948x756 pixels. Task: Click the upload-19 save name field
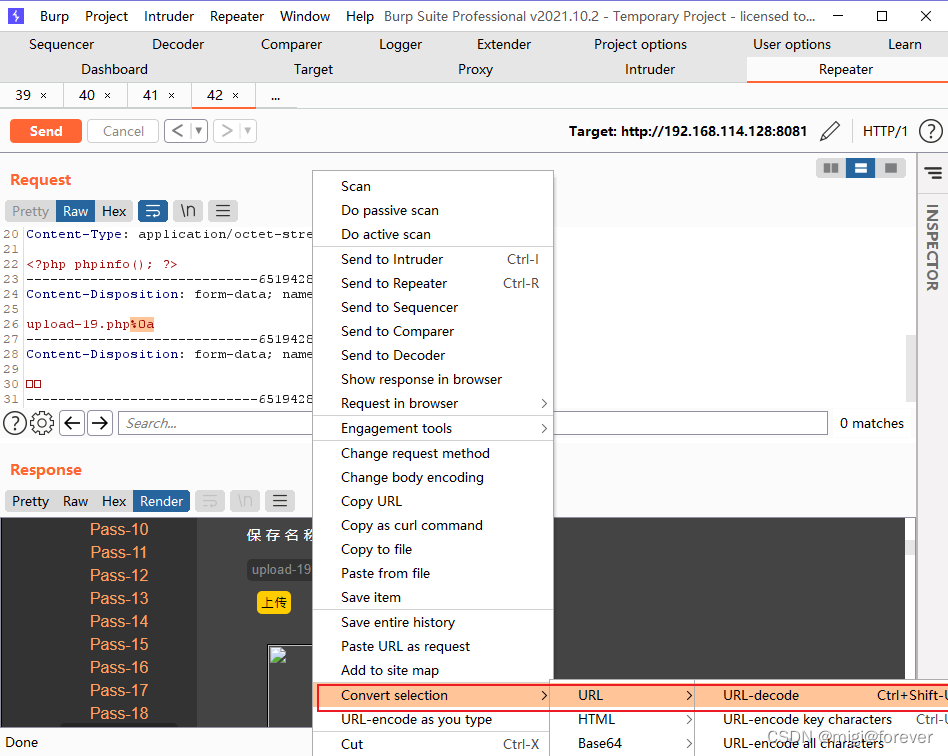tap(280, 570)
